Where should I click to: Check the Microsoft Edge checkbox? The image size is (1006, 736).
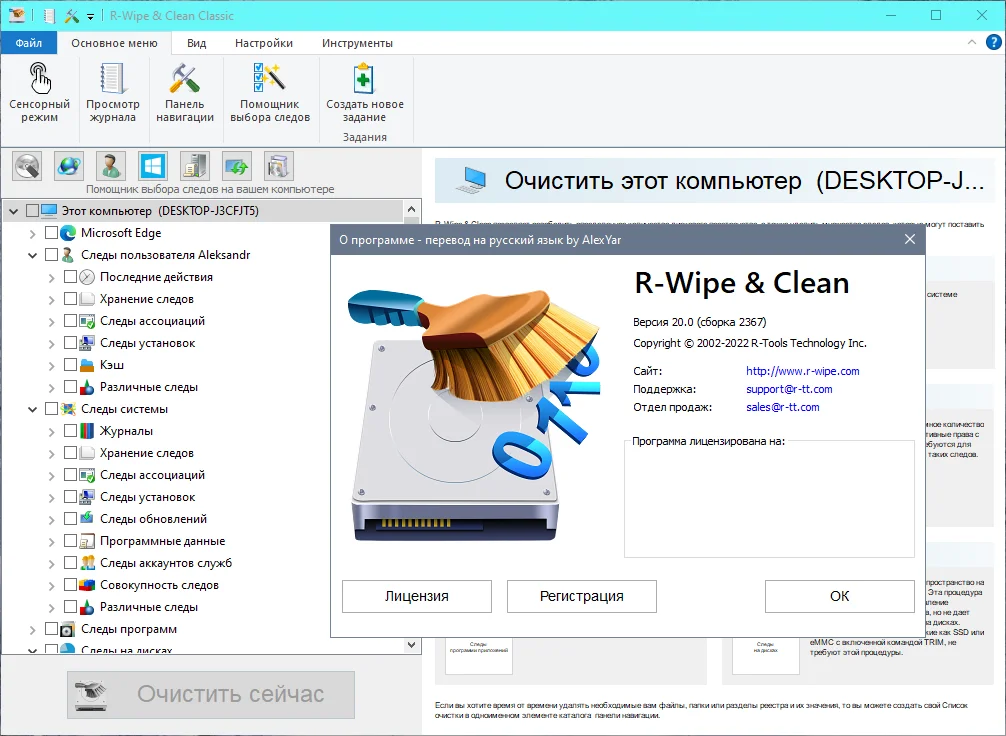tap(51, 233)
